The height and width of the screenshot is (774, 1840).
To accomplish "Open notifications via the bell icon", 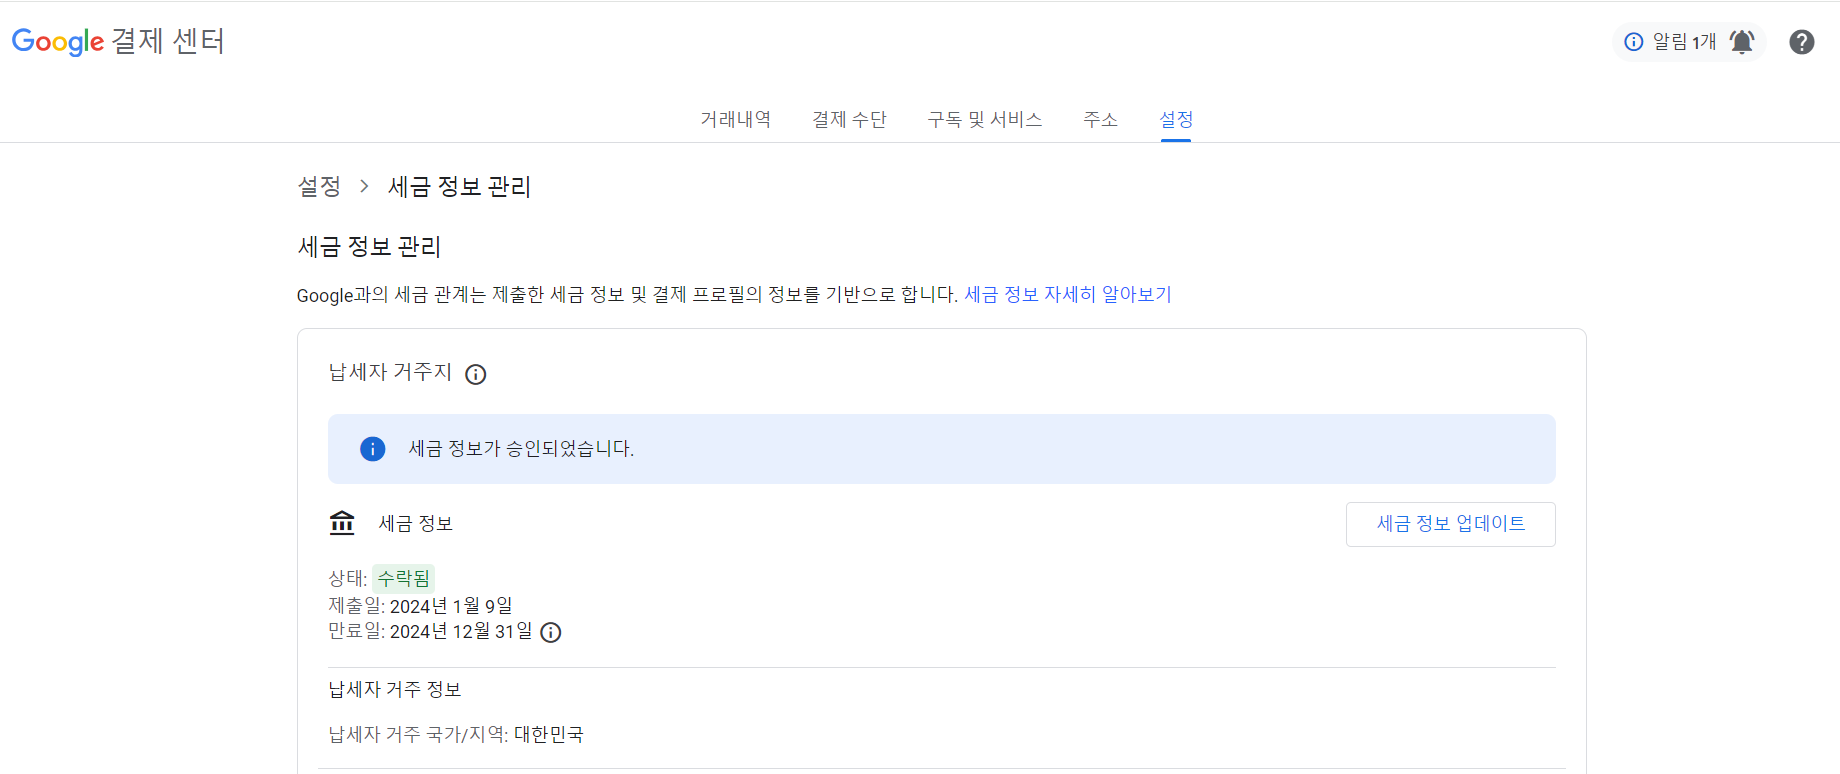I will click(1741, 41).
